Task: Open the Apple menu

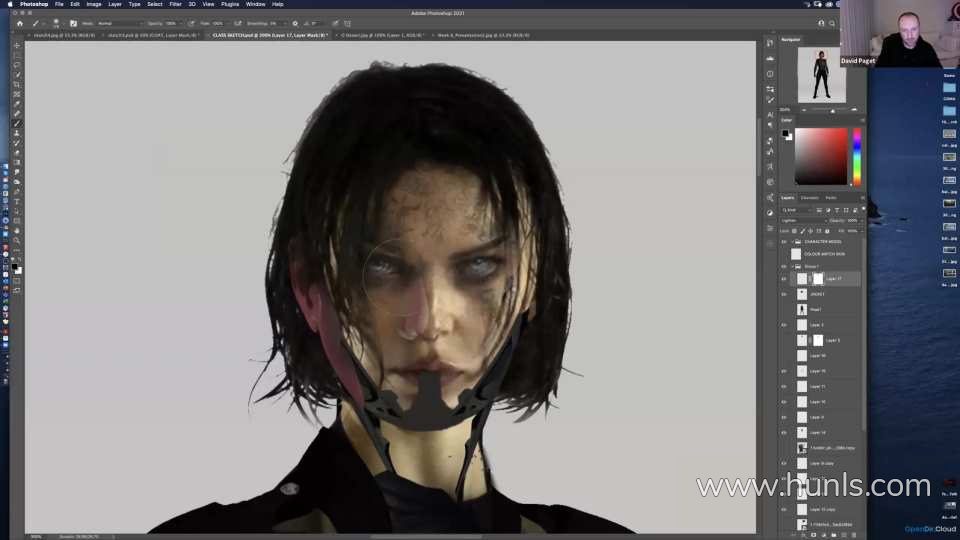Action: tap(10, 4)
